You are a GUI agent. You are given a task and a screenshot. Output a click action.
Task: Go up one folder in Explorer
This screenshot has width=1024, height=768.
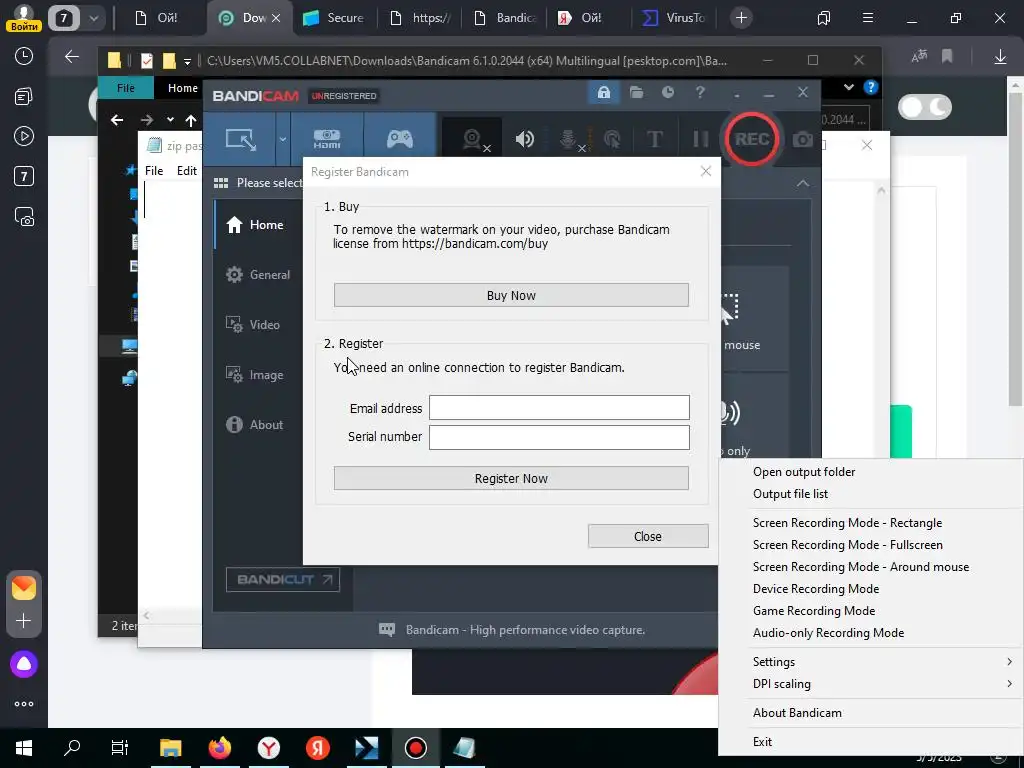(x=191, y=120)
